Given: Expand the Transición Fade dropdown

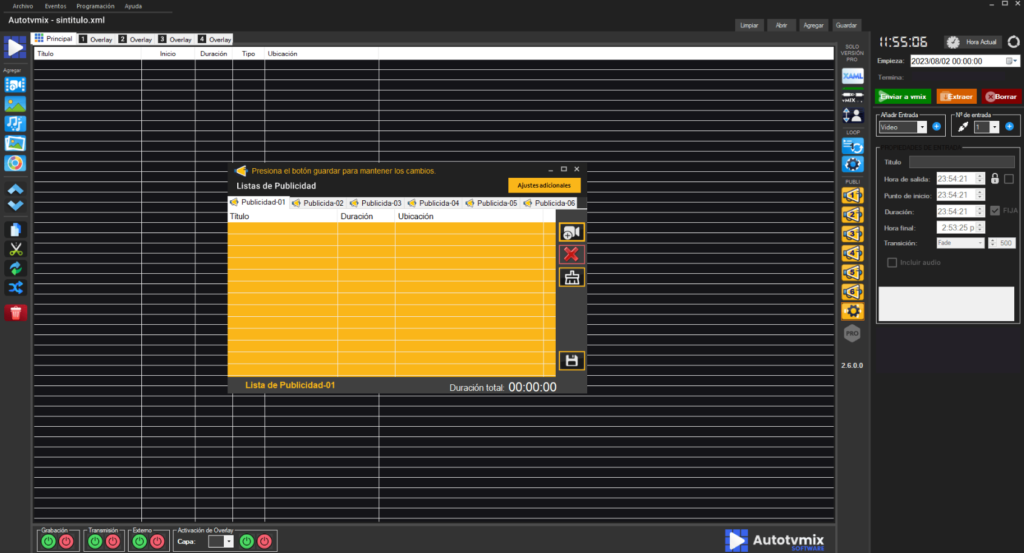Looking at the screenshot, I should coord(959,243).
